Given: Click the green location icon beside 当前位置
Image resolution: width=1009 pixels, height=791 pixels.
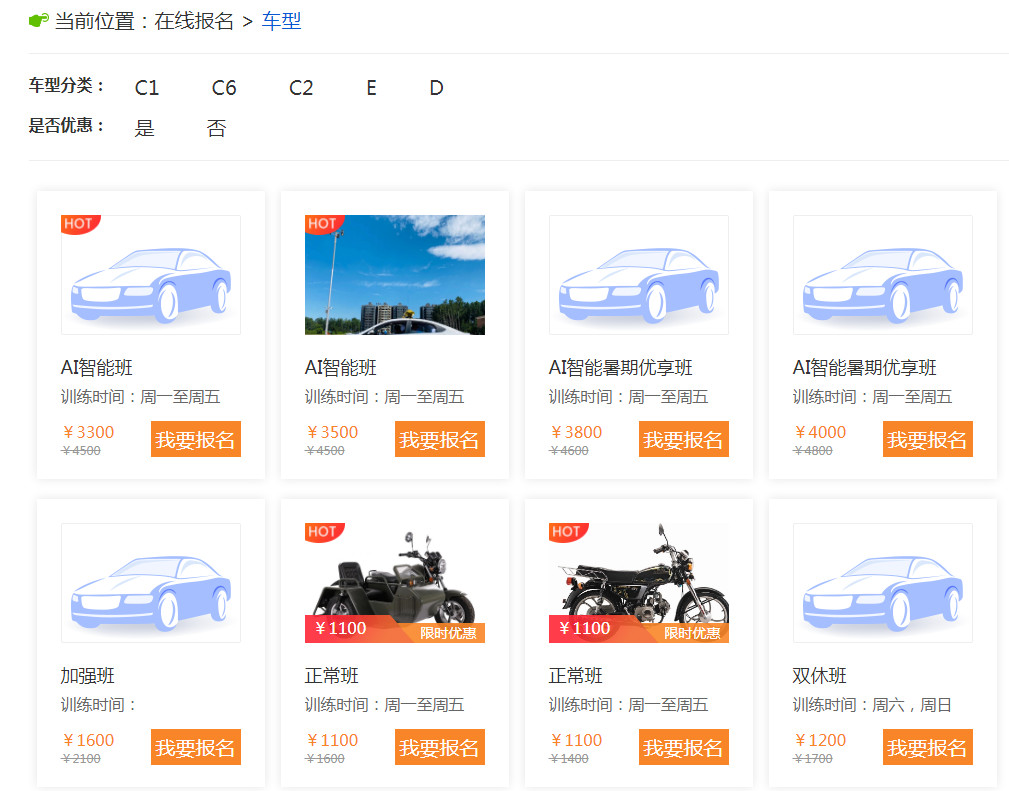Looking at the screenshot, I should coord(39,20).
